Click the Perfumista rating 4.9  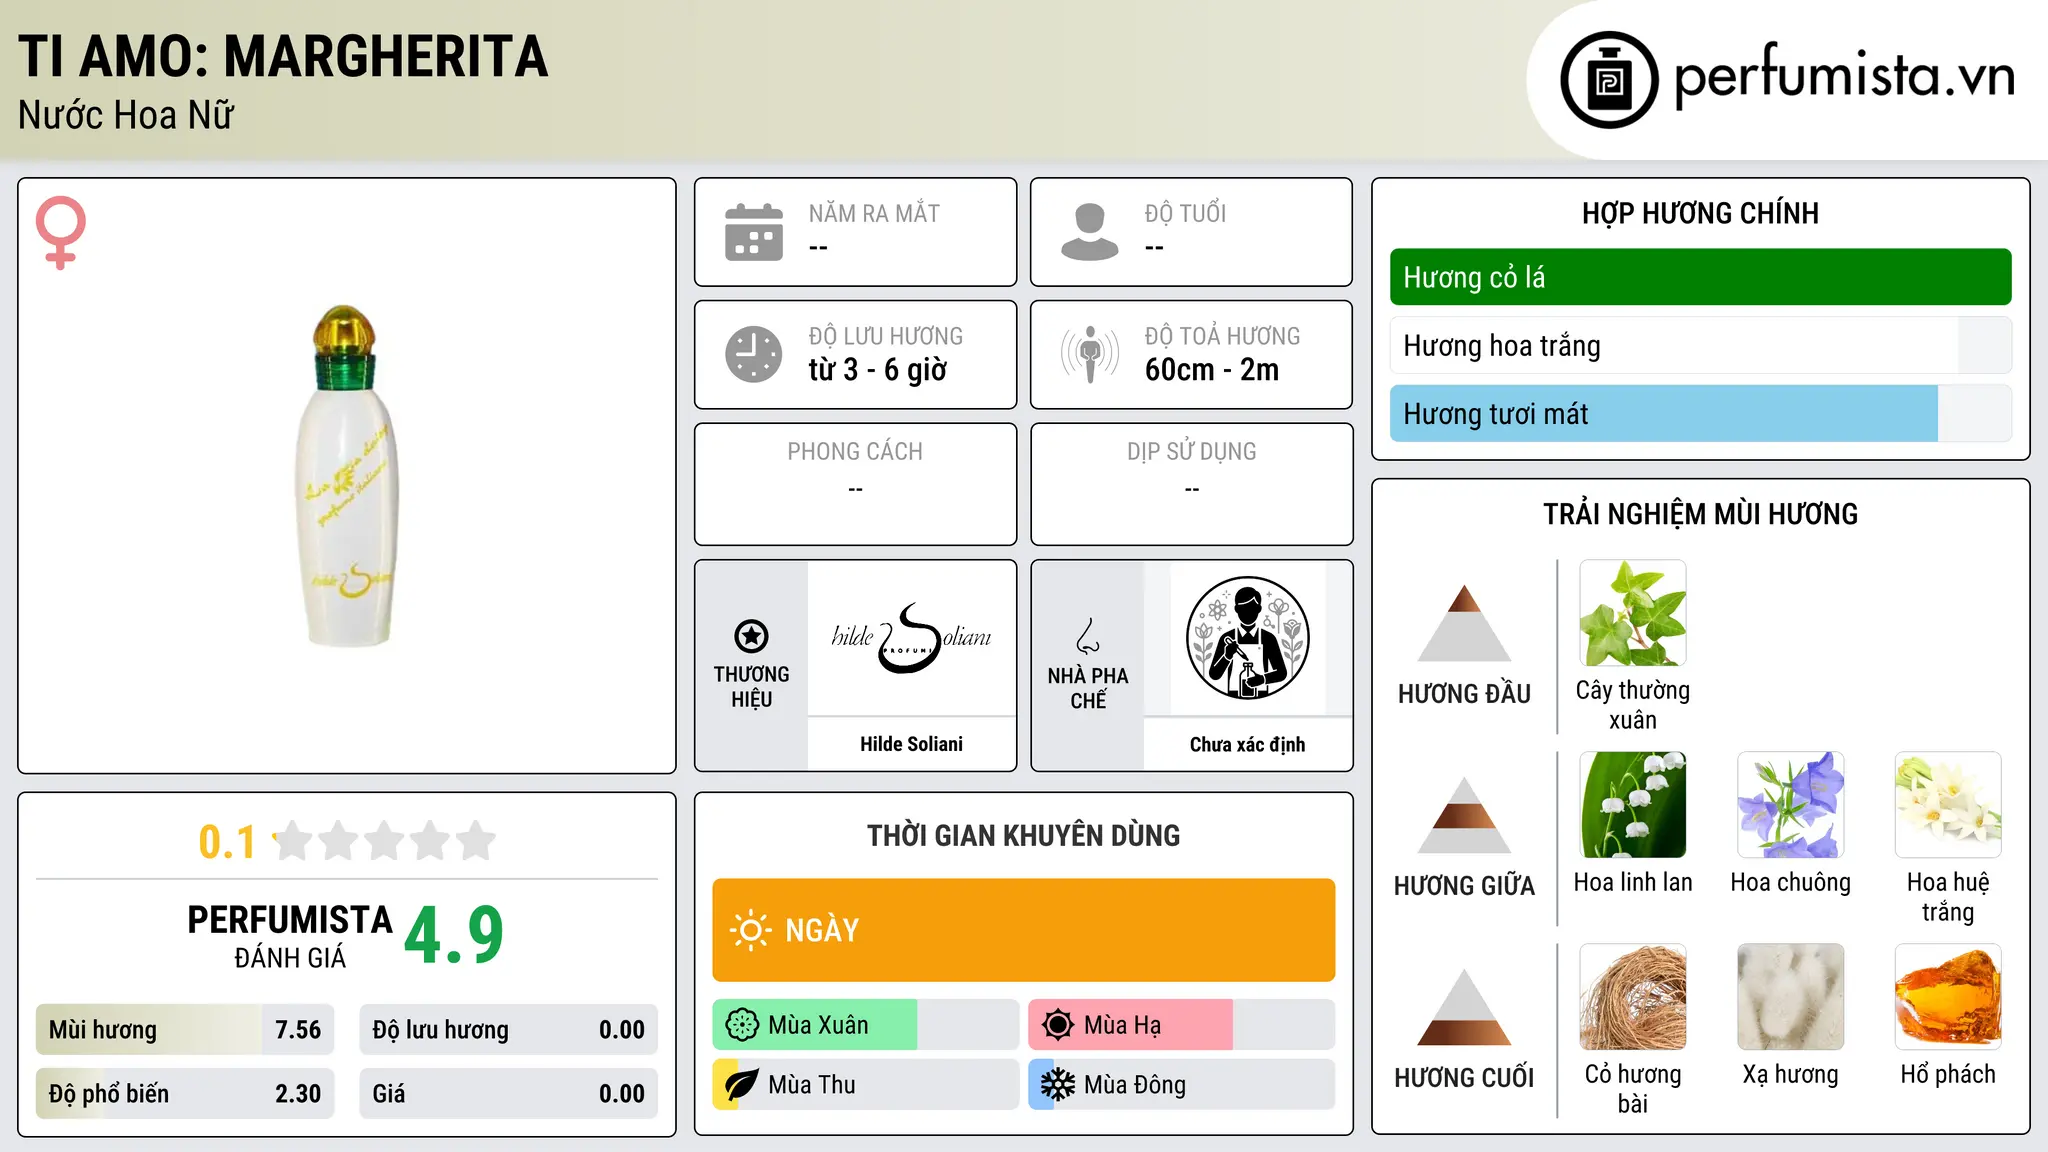[x=454, y=935]
